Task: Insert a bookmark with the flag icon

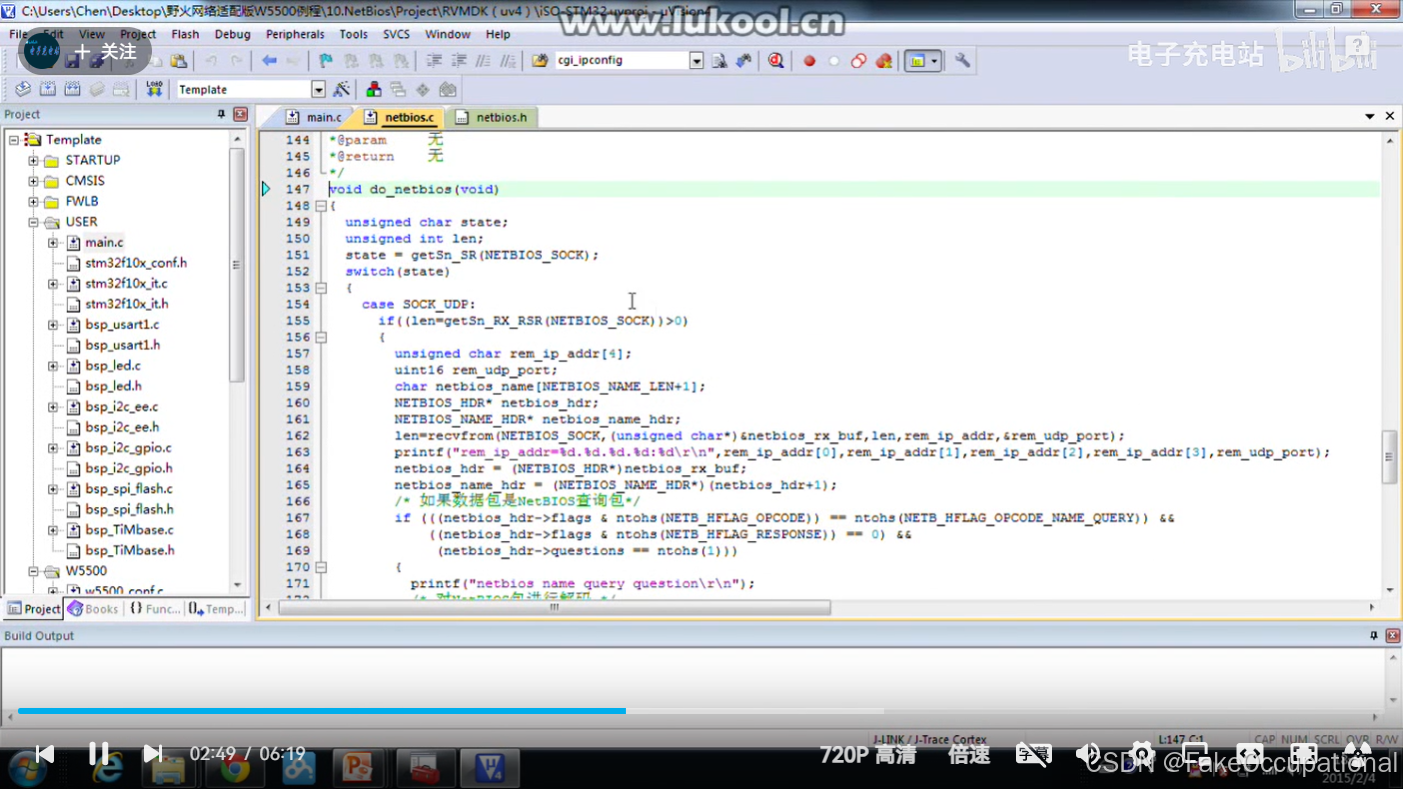Action: 326,61
